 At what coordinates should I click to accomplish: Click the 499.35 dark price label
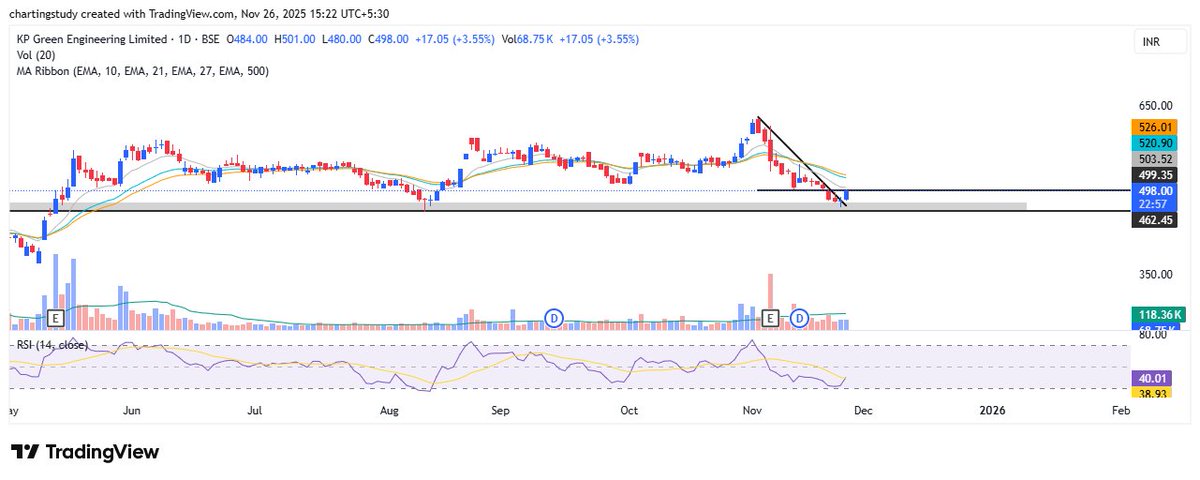tap(1152, 174)
